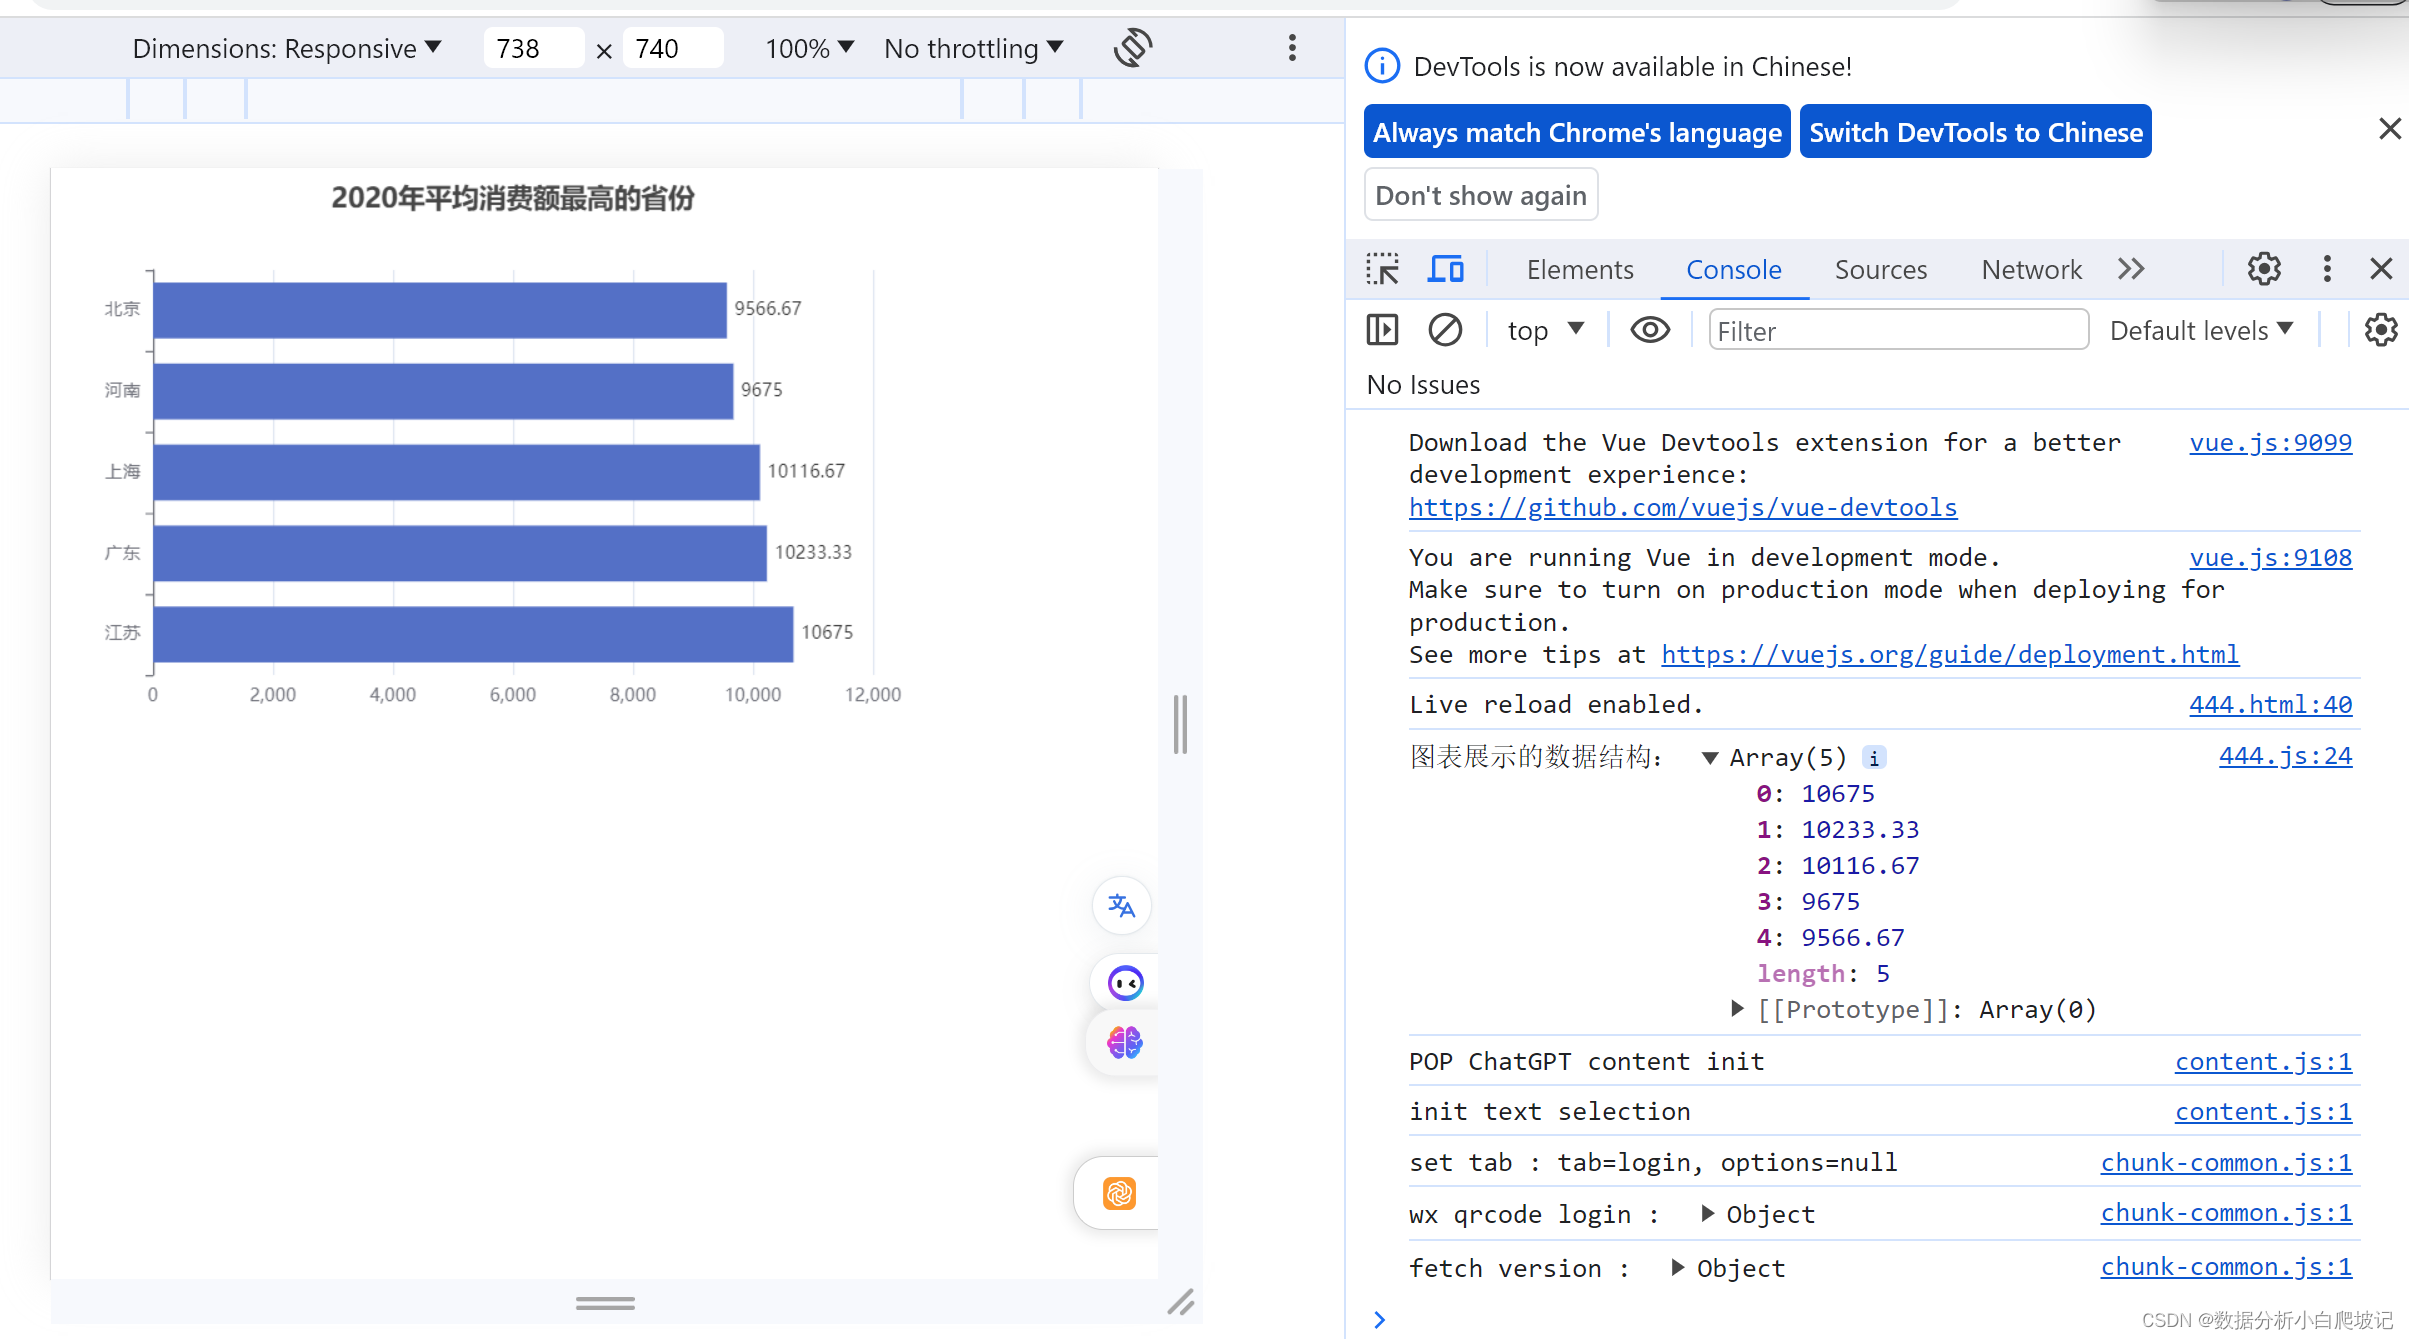Open source link 444.html:40
Image resolution: width=2409 pixels, height=1339 pixels.
click(x=2270, y=705)
